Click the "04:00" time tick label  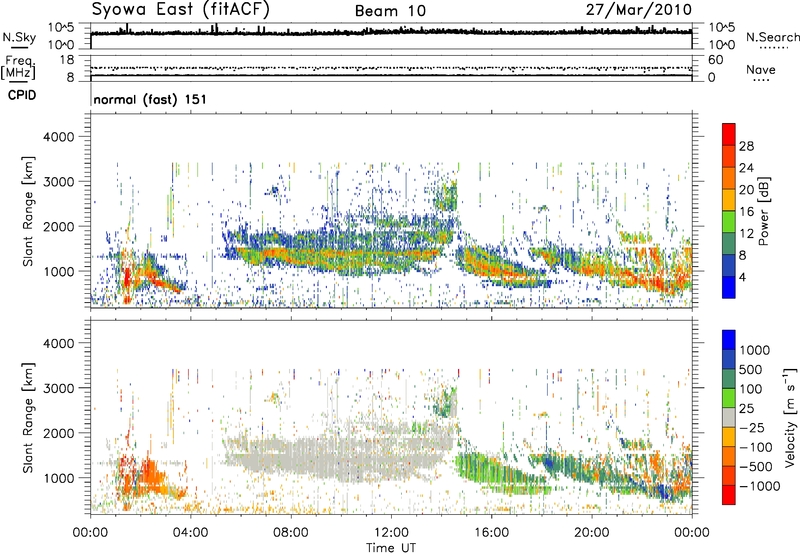191,533
